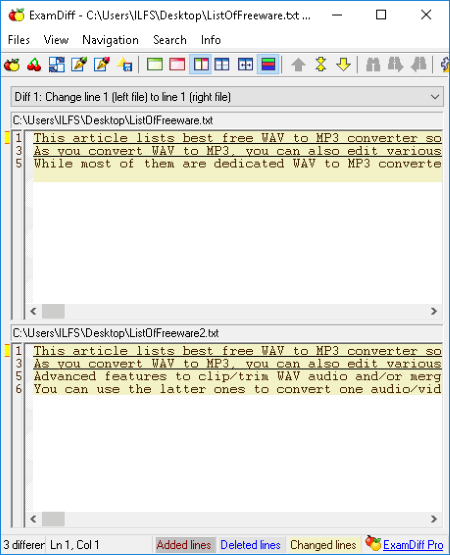This screenshot has width=450, height=555.
Task: Click the edit first file pencil icon
Action: click(x=79, y=65)
